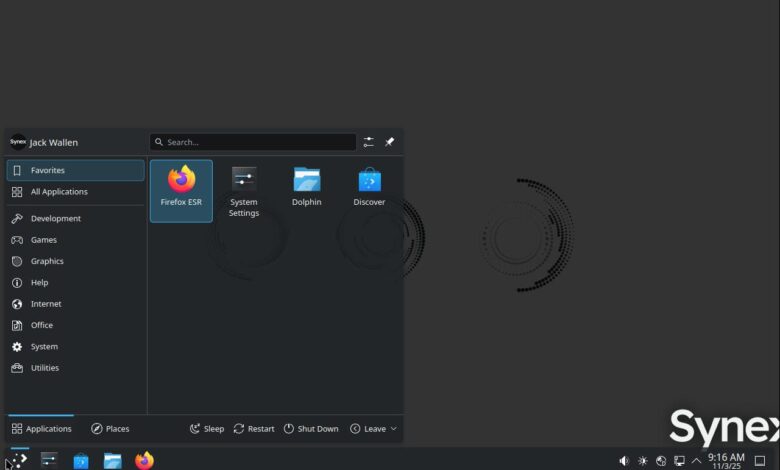The height and width of the screenshot is (470, 780).
Task: Select the Favorites category
Action: (x=76, y=170)
